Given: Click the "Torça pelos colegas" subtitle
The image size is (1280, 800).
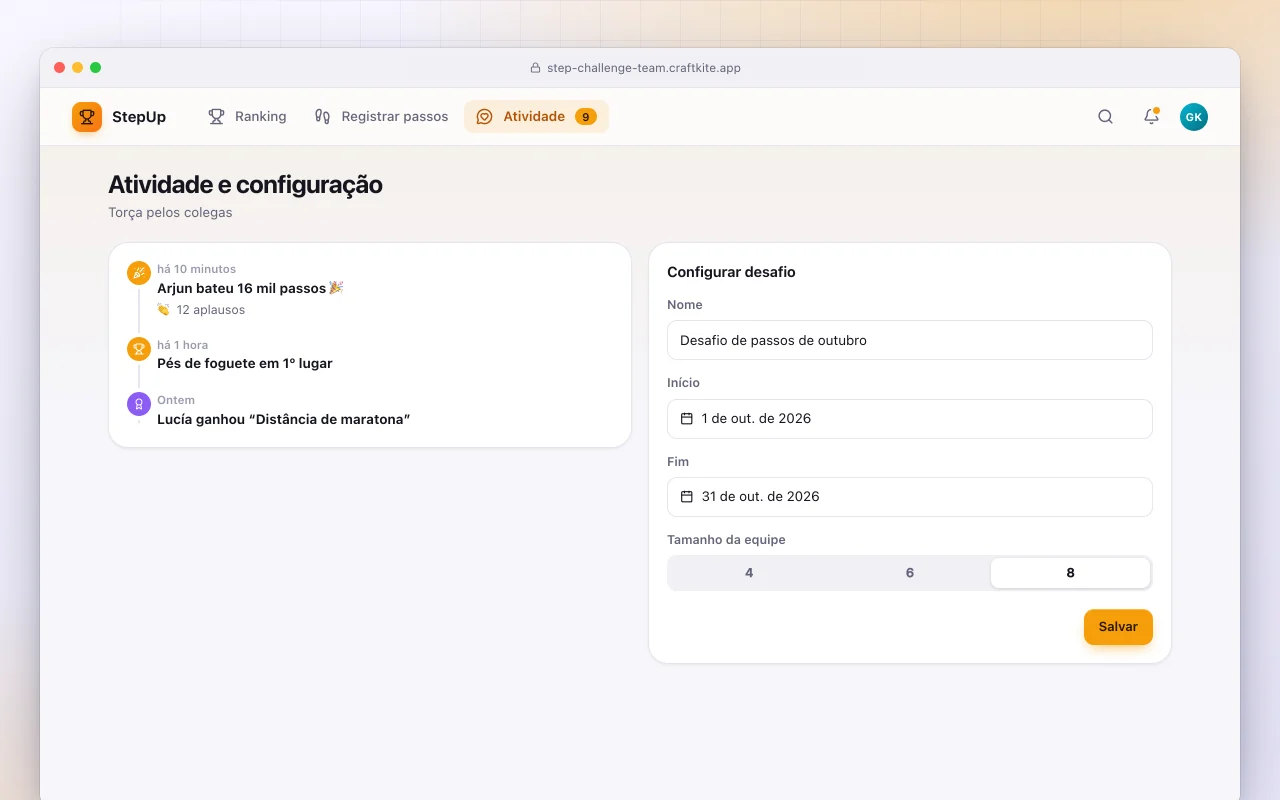Looking at the screenshot, I should 170,213.
